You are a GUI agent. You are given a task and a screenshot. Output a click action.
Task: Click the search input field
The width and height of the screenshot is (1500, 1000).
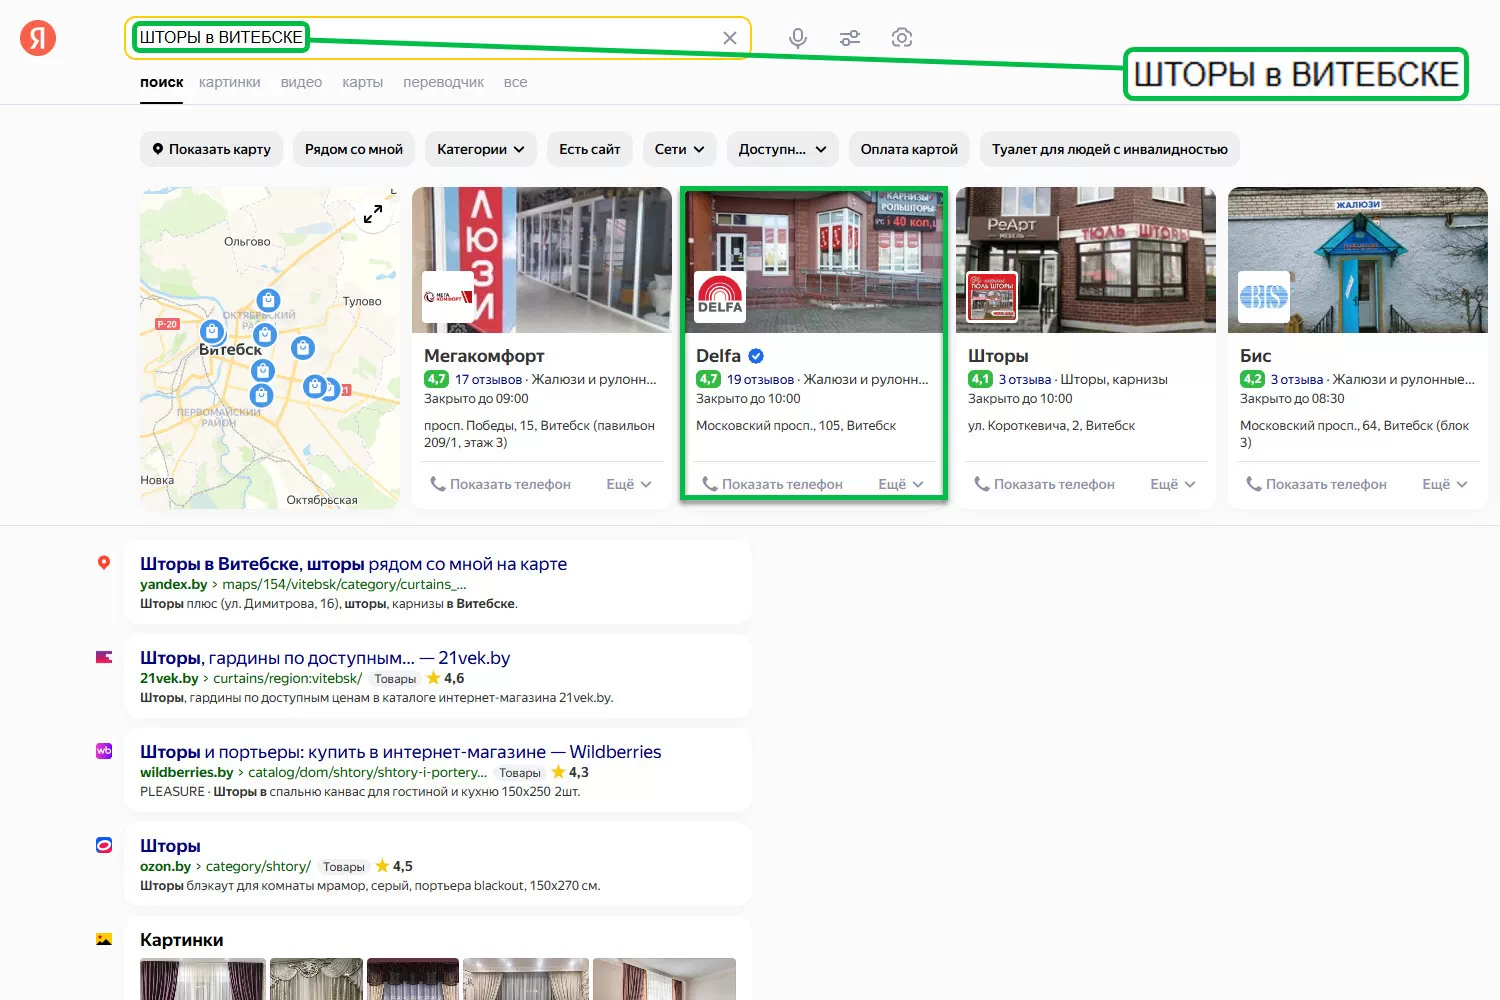500,38
